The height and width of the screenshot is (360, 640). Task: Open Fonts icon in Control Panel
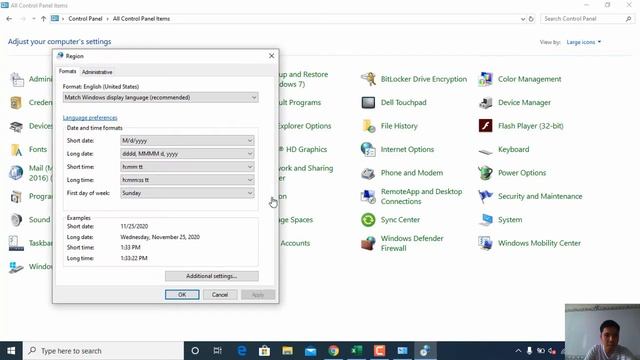click(16, 149)
